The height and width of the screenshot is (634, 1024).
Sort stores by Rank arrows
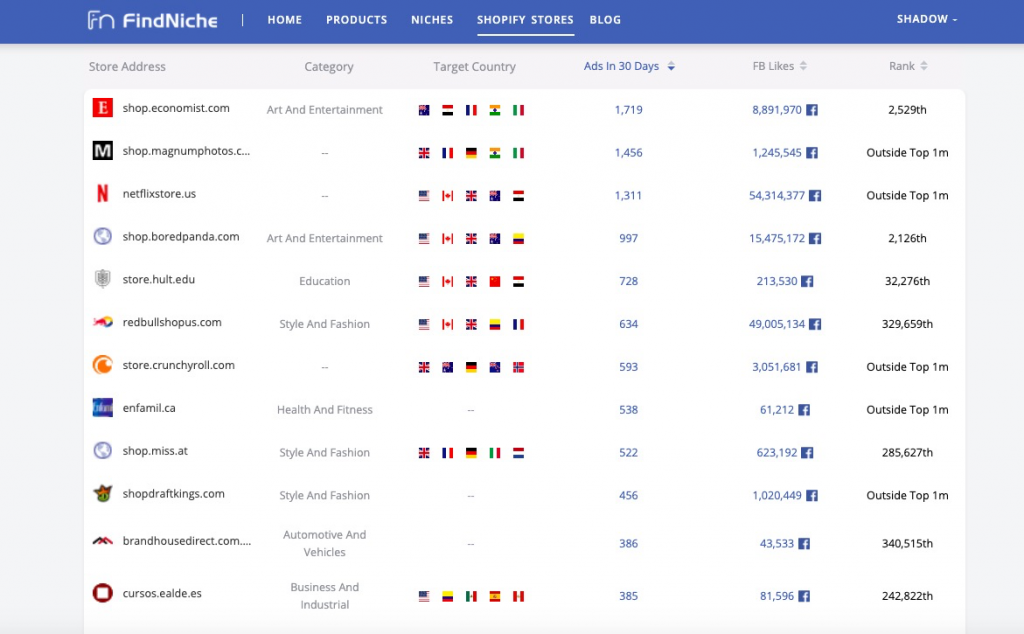923,66
